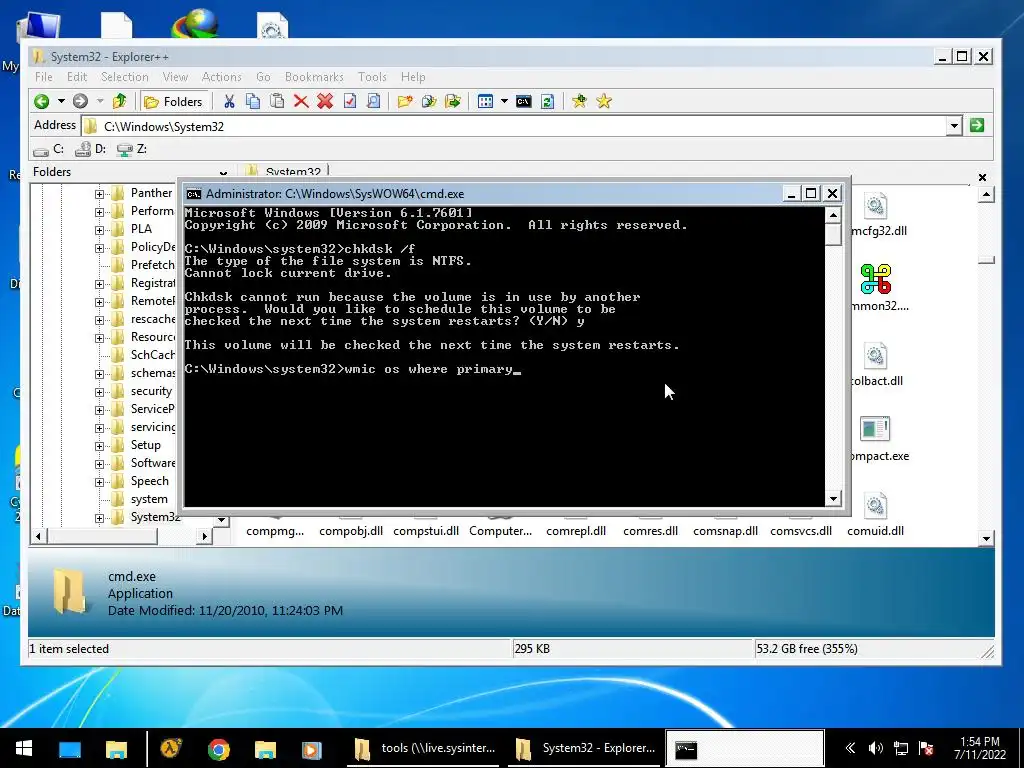Create a new folder with toolbar icon
This screenshot has width=1024, height=768.
pos(405,101)
